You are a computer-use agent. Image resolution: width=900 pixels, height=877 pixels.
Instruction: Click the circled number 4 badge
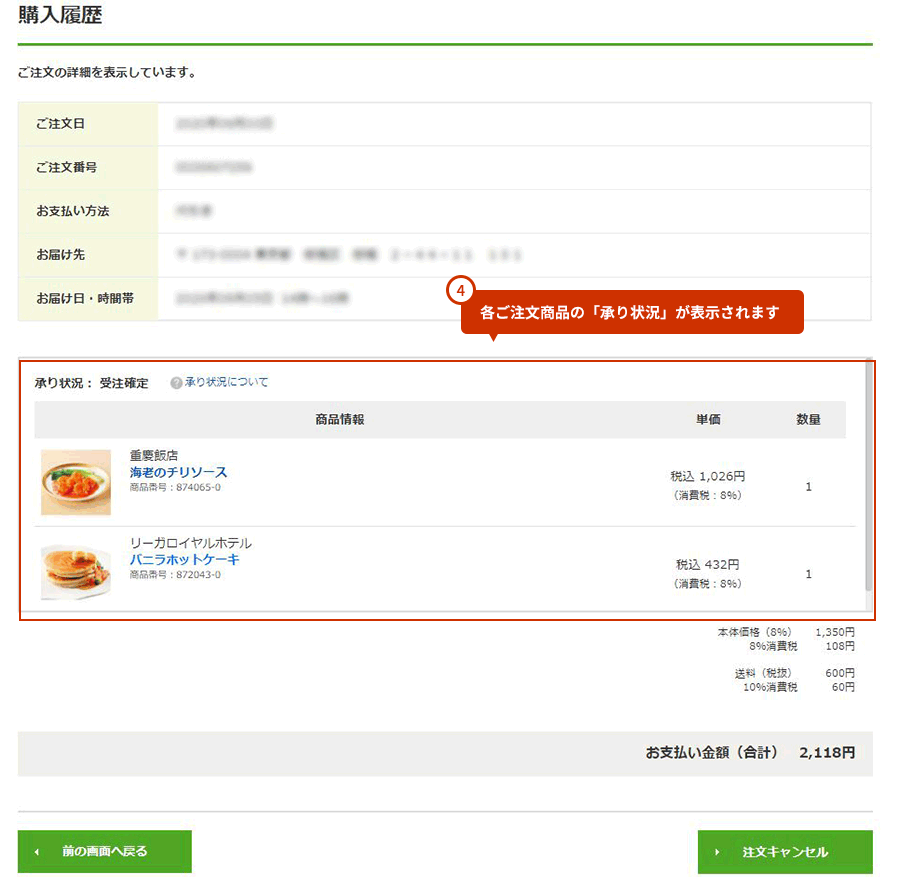point(460,290)
